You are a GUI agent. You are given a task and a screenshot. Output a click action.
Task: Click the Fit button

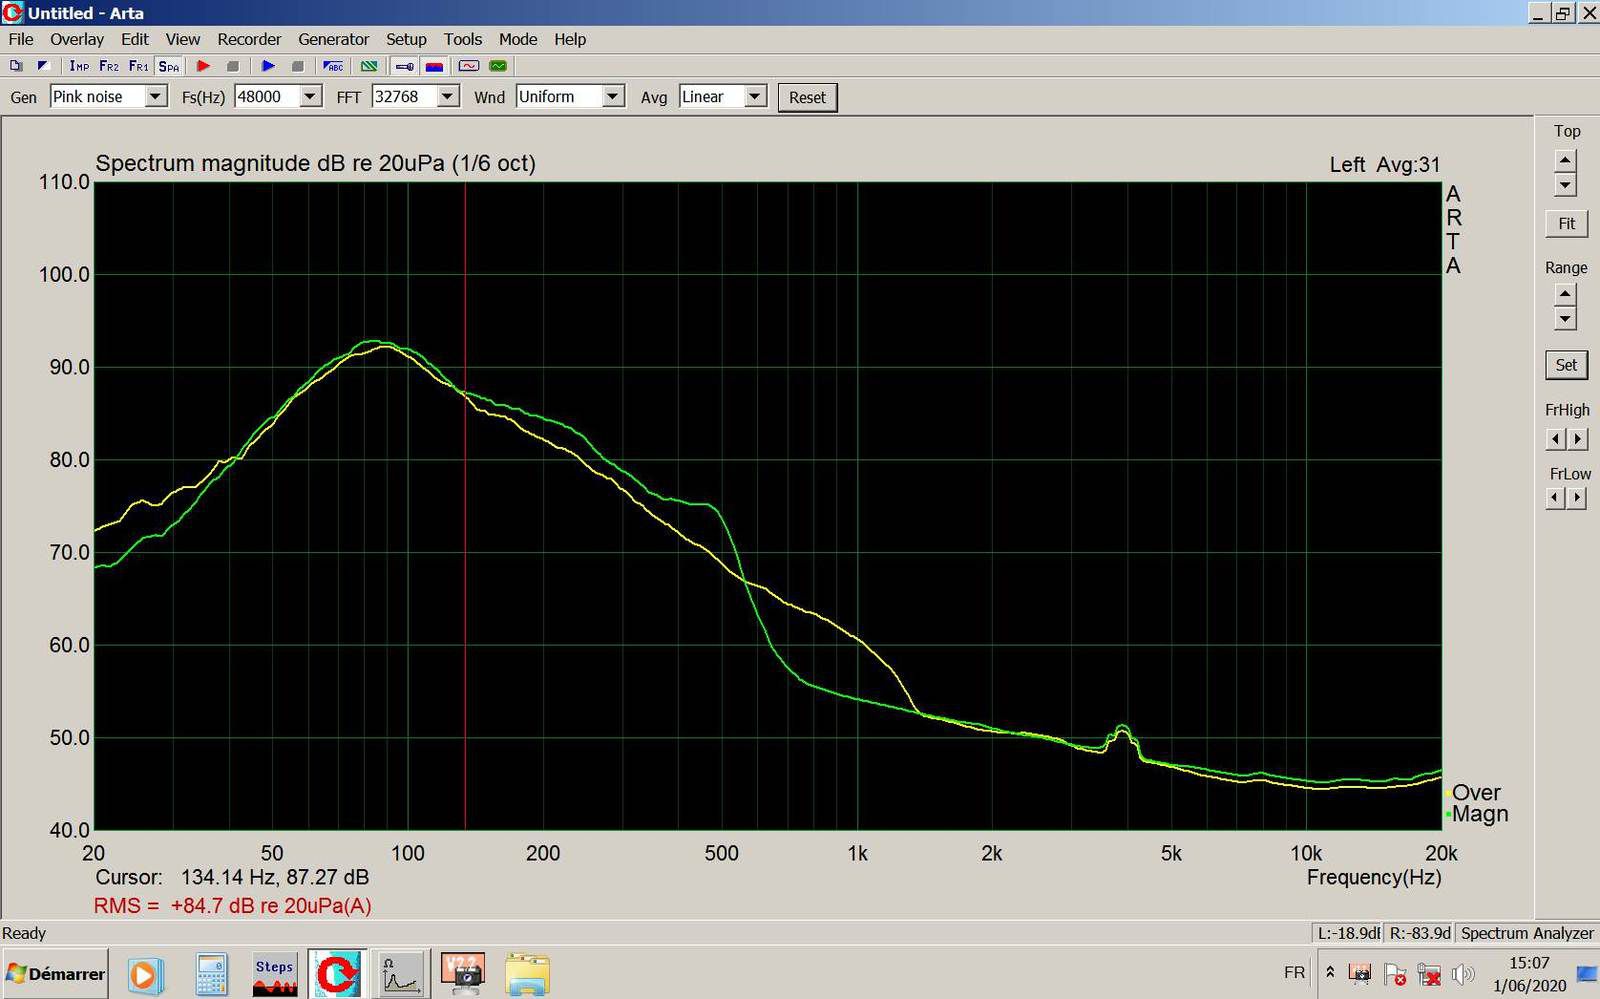[x=1566, y=224]
